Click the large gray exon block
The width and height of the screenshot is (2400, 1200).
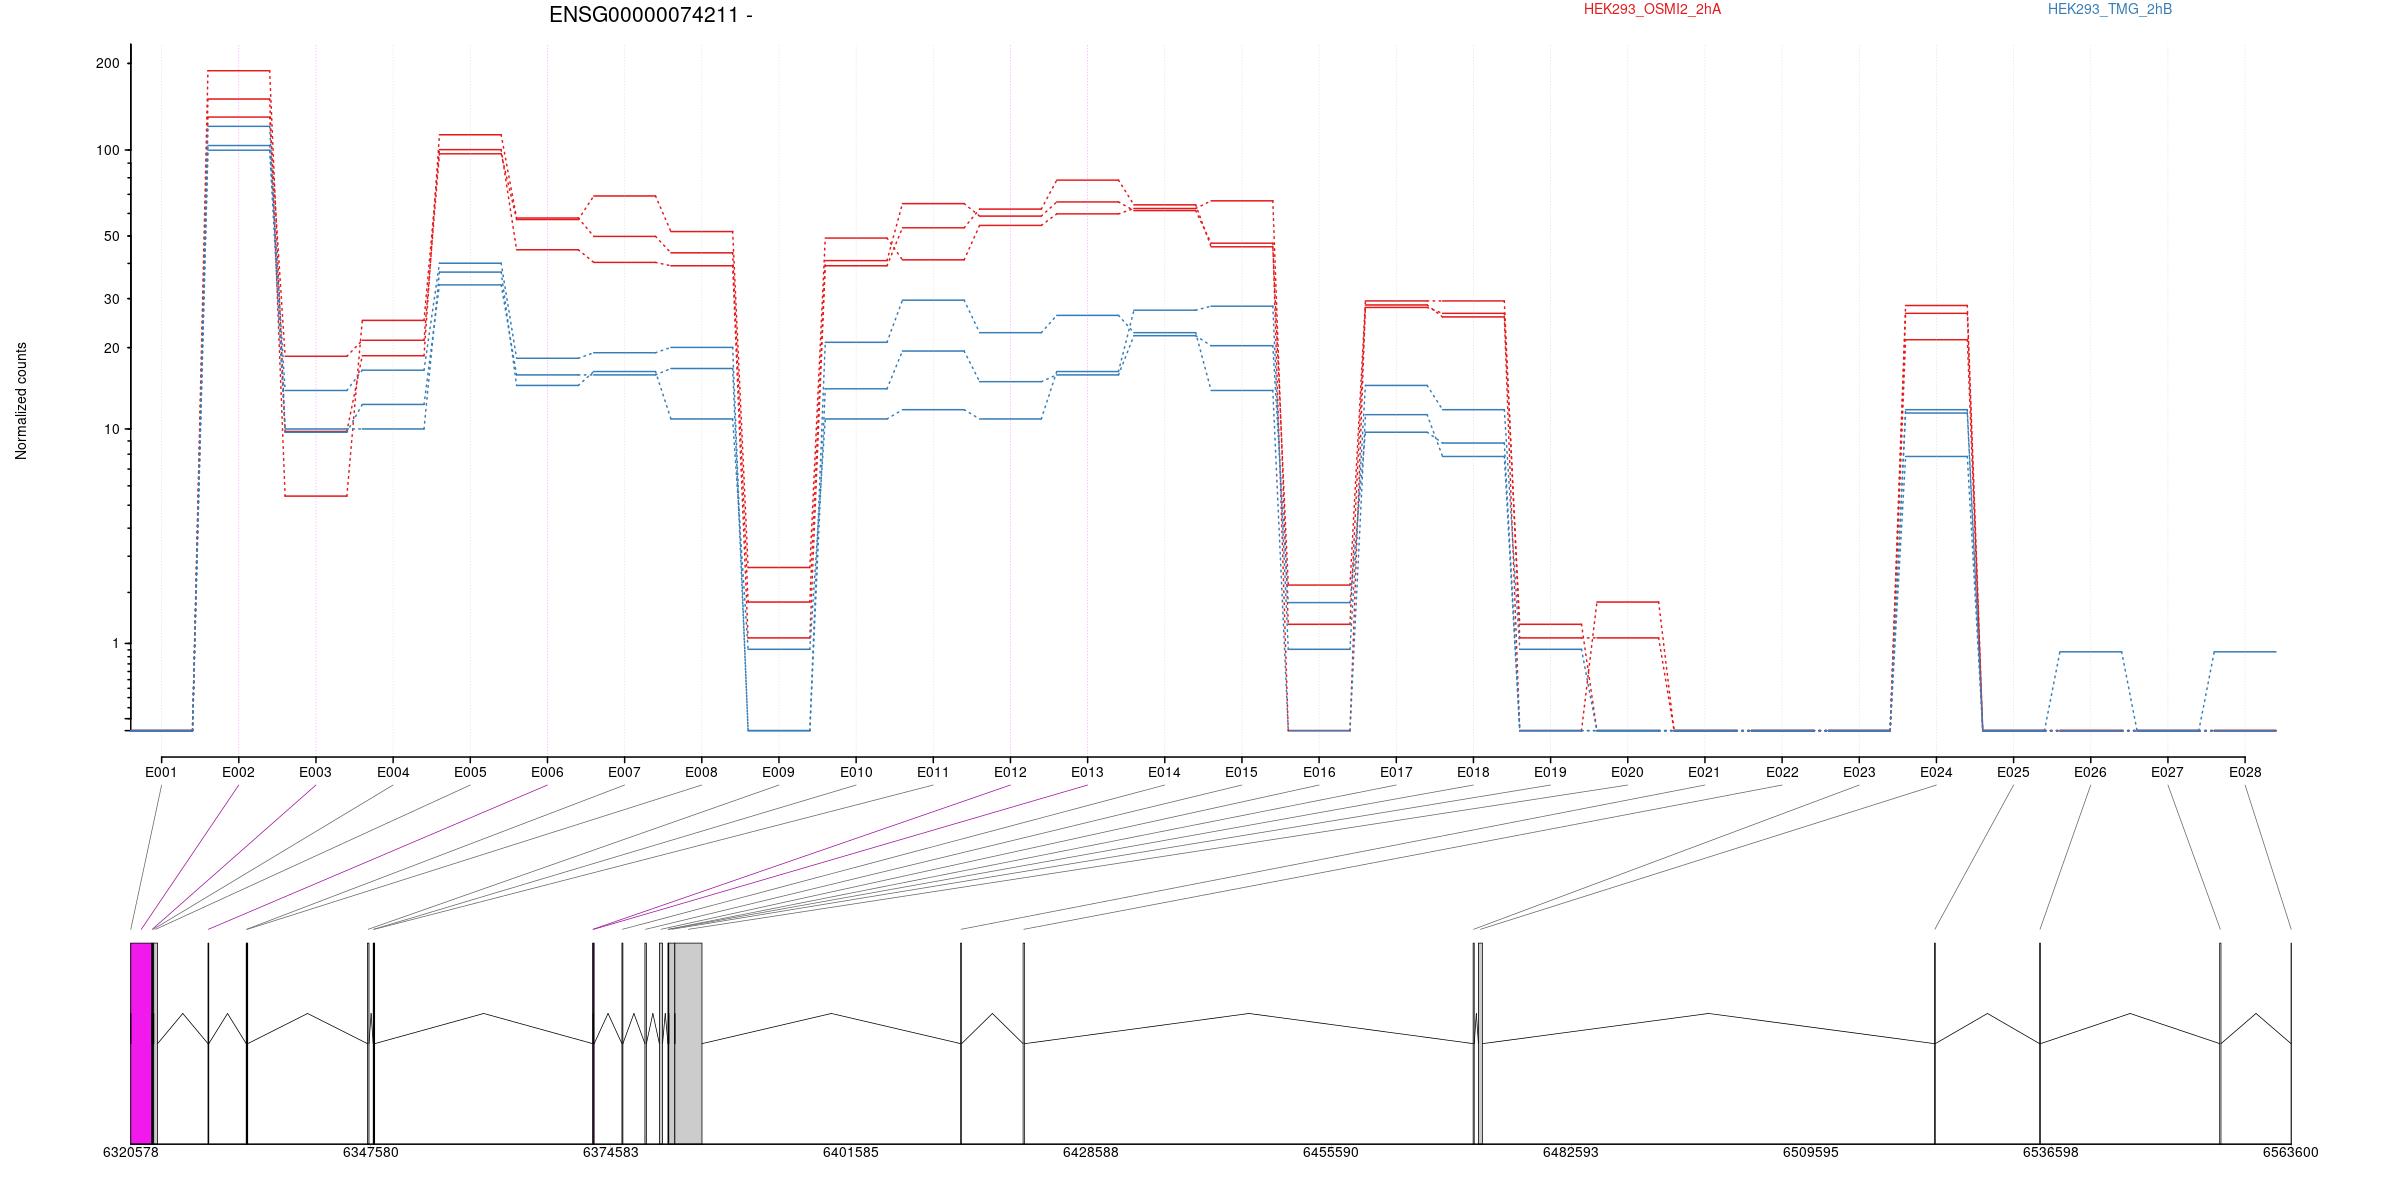[x=688, y=1043]
